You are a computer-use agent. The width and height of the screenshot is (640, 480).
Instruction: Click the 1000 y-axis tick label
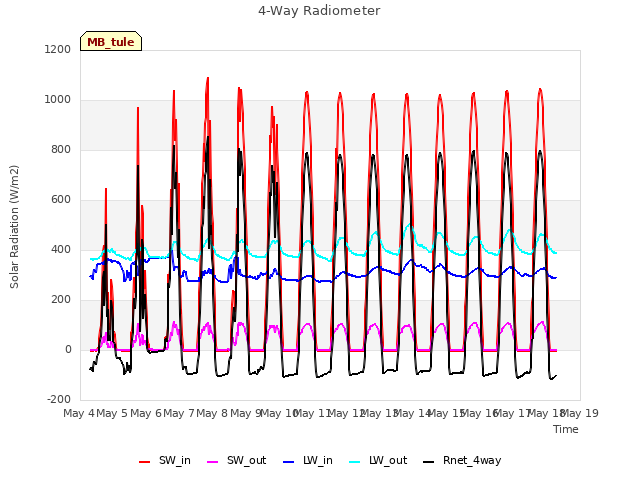[x=58, y=100]
